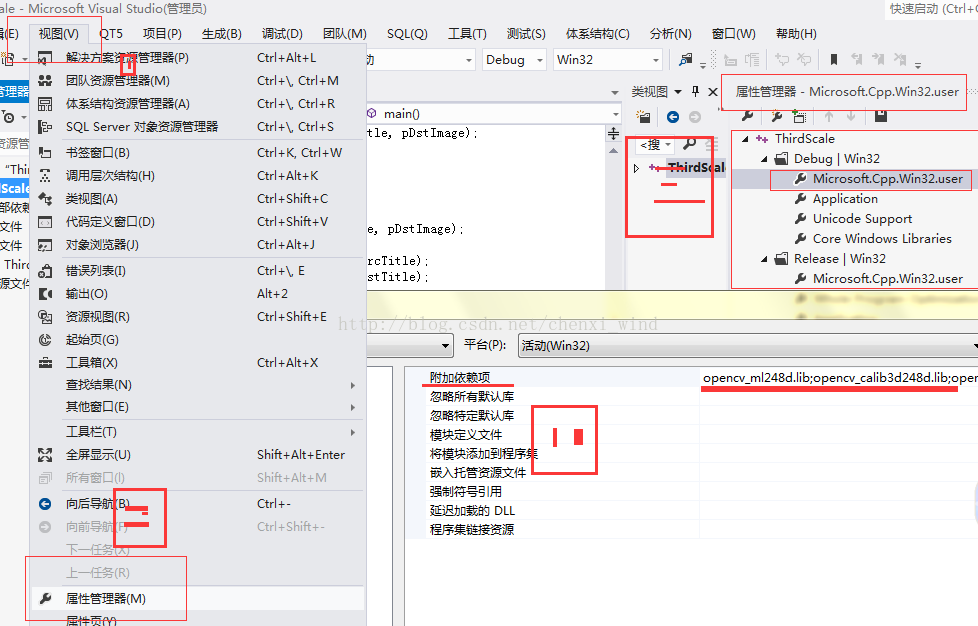This screenshot has height=626, width=978.
Task: Open properties wrench icon in Property Manager
Action: 747,116
